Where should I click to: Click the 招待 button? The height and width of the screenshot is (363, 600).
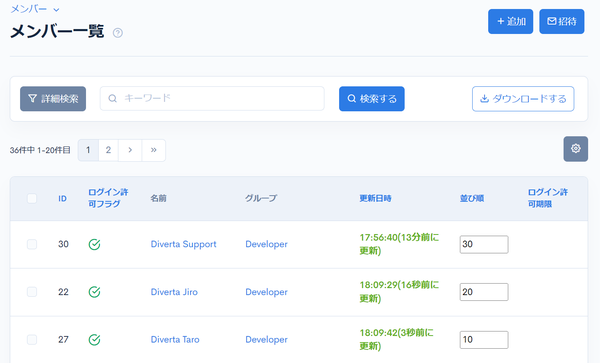click(562, 21)
